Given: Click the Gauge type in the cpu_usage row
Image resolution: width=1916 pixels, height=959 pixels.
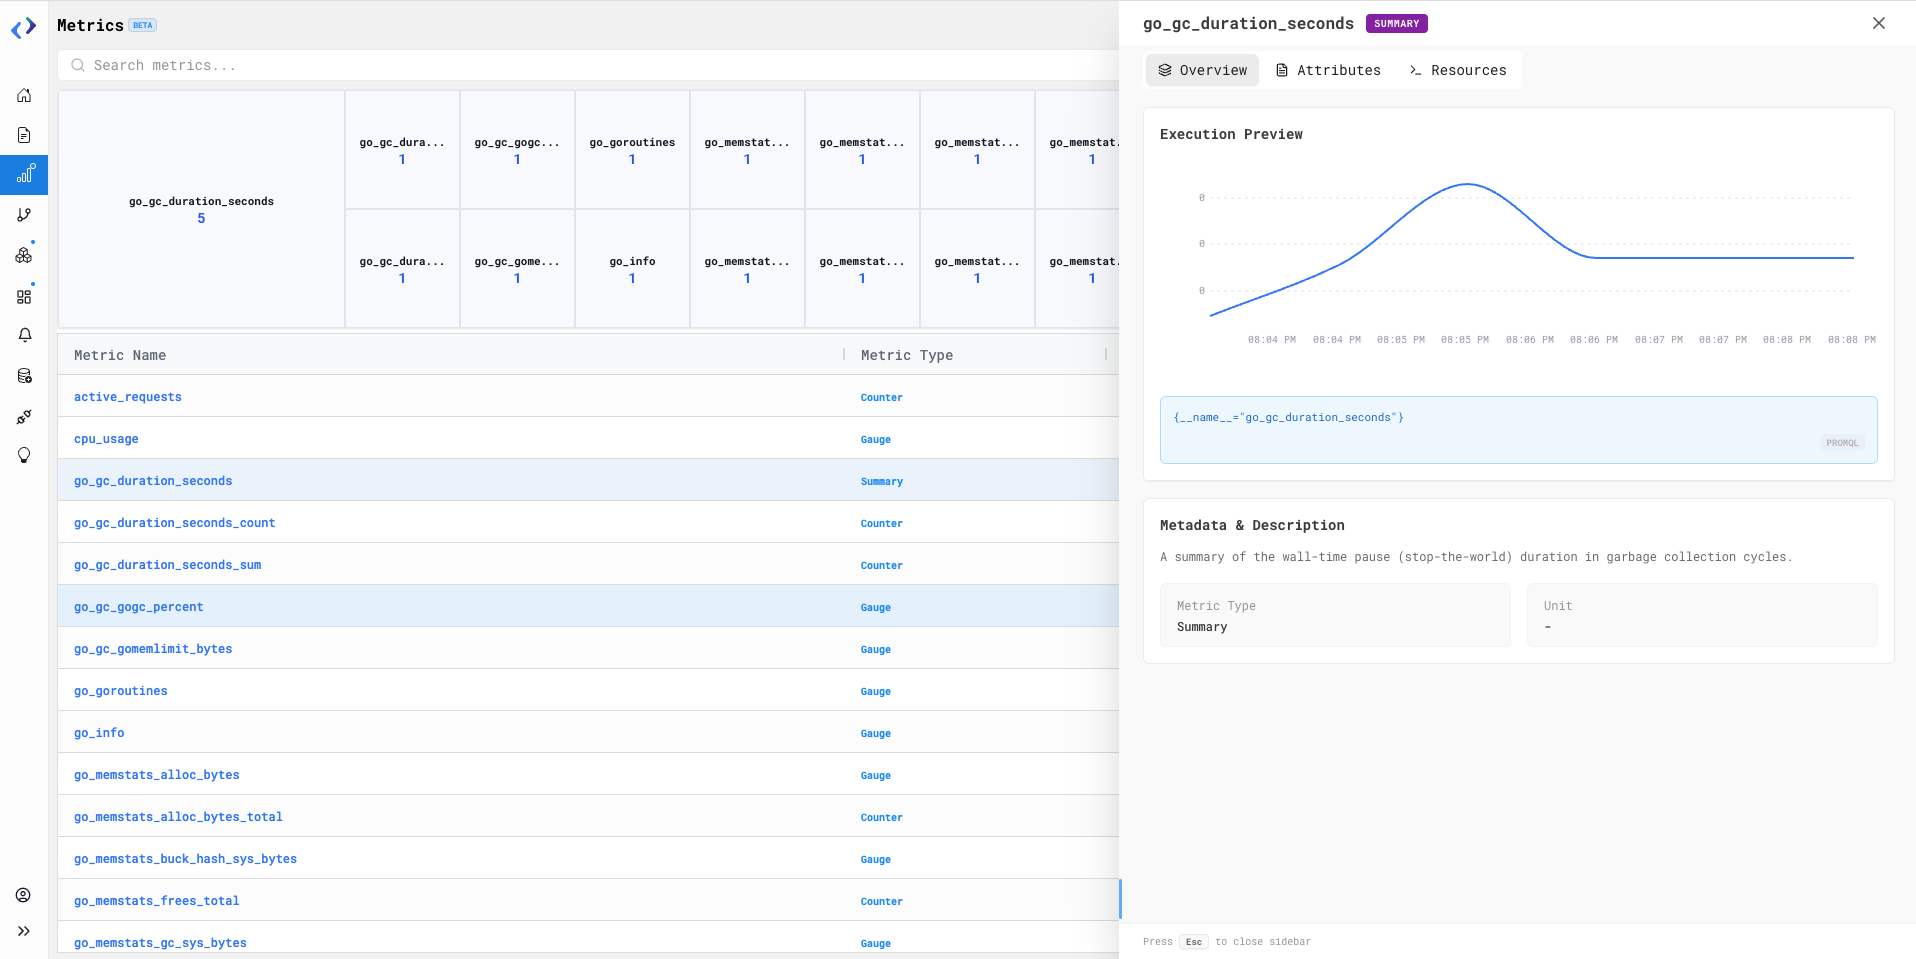Looking at the screenshot, I should (x=876, y=440).
